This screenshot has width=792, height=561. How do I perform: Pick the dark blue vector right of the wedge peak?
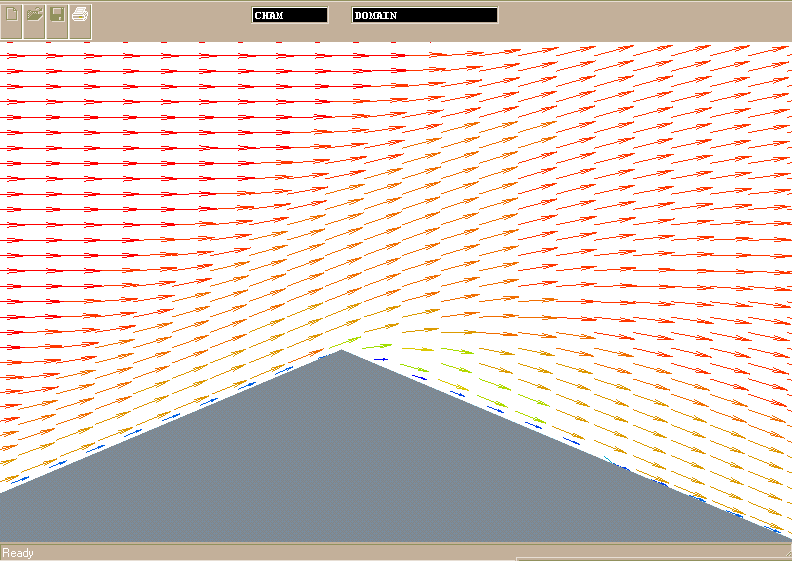click(381, 359)
